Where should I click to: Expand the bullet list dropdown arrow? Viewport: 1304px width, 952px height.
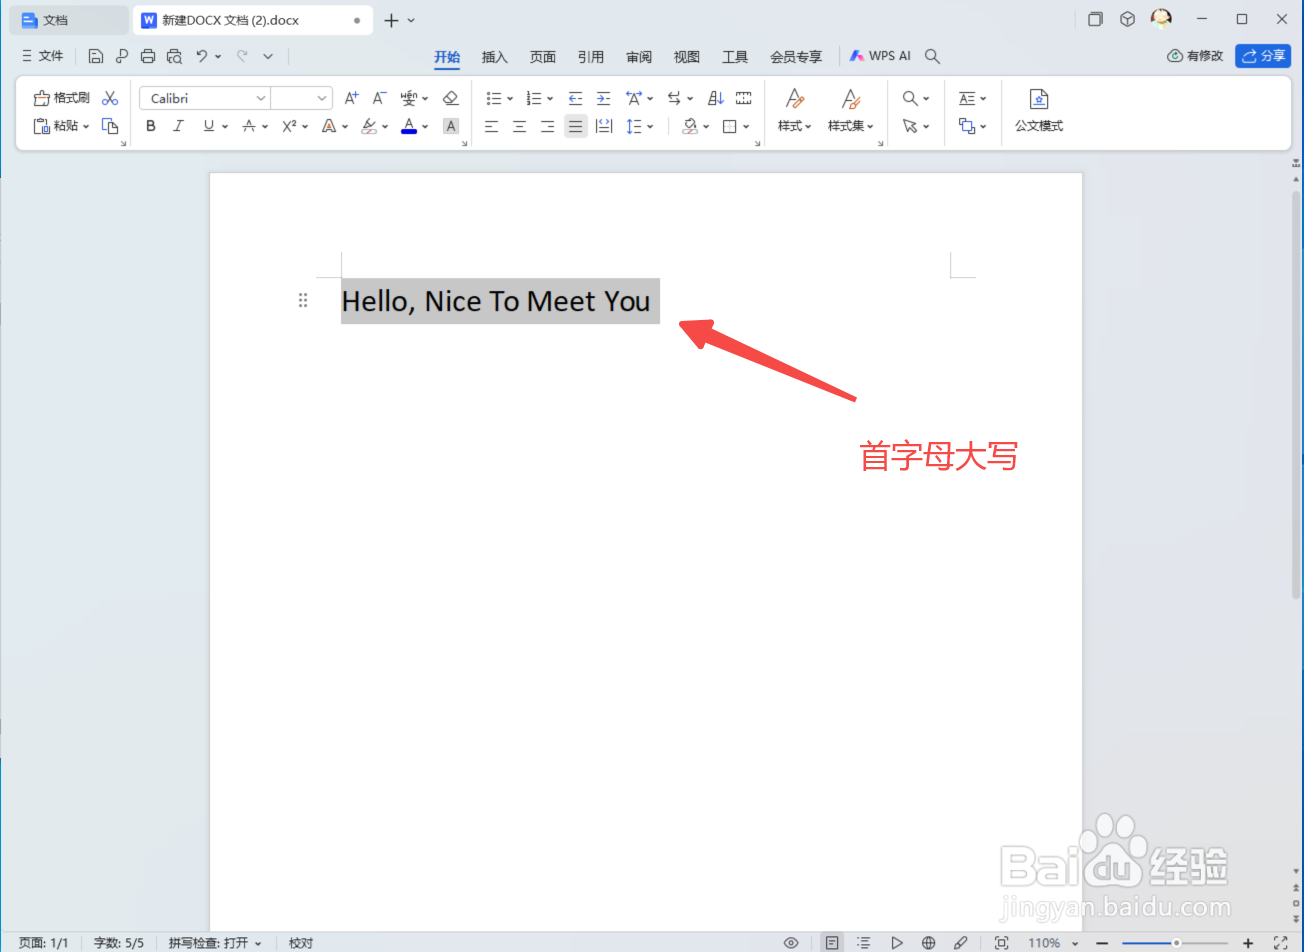point(510,99)
